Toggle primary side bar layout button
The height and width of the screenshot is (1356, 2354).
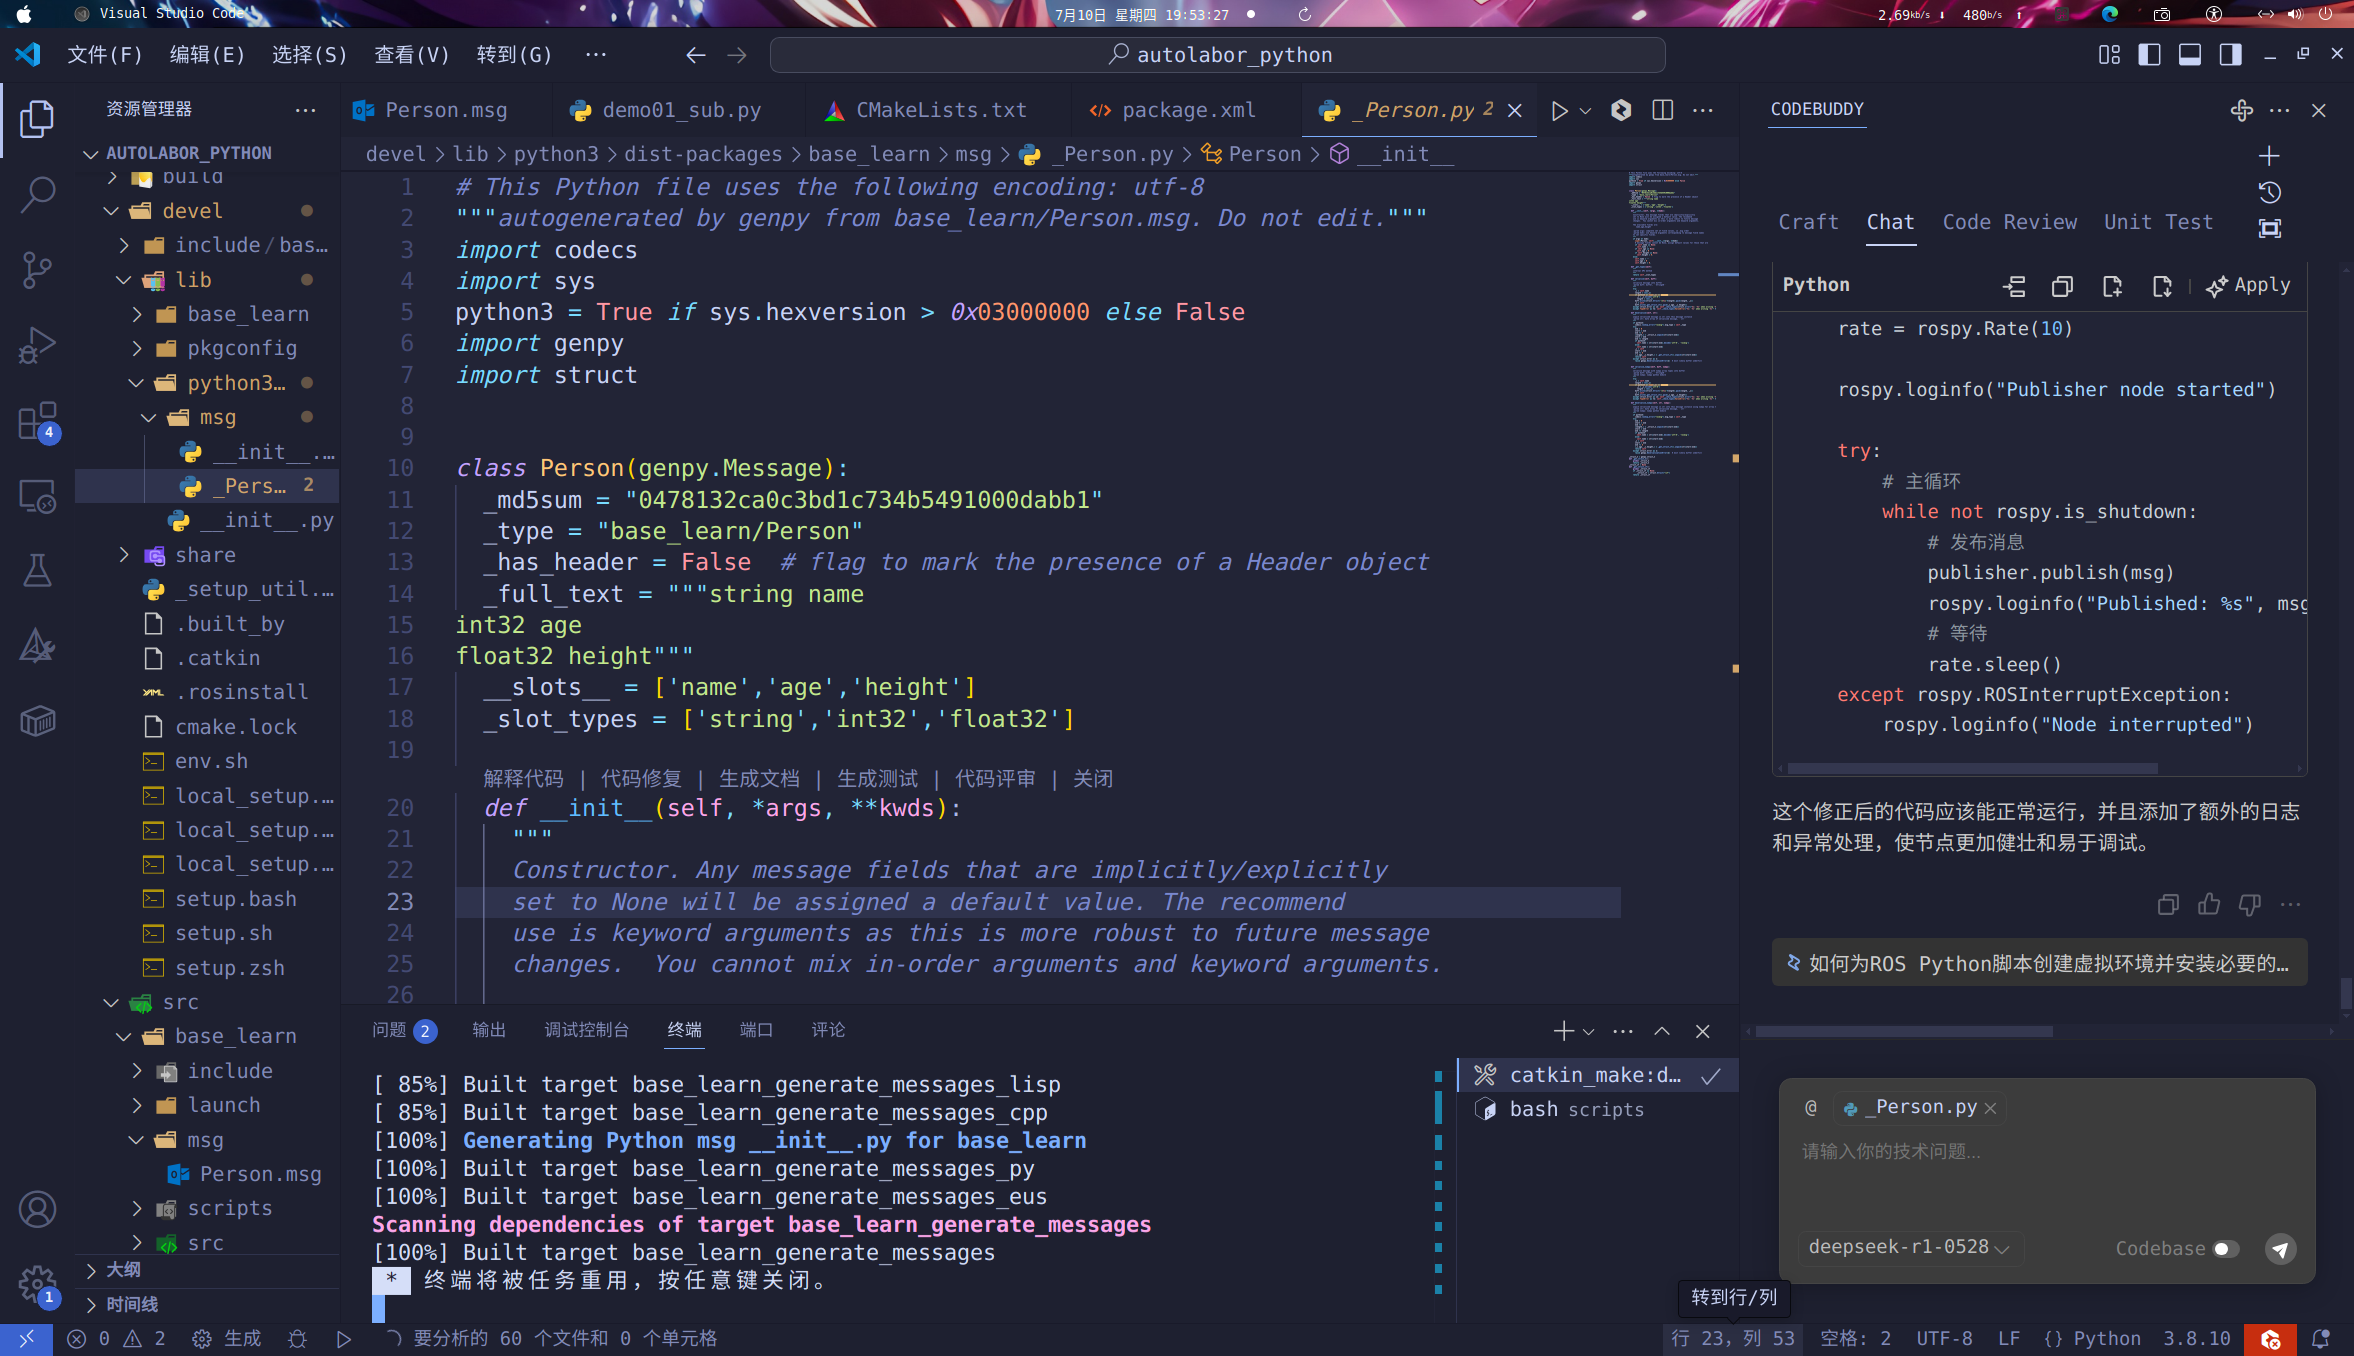tap(2149, 55)
